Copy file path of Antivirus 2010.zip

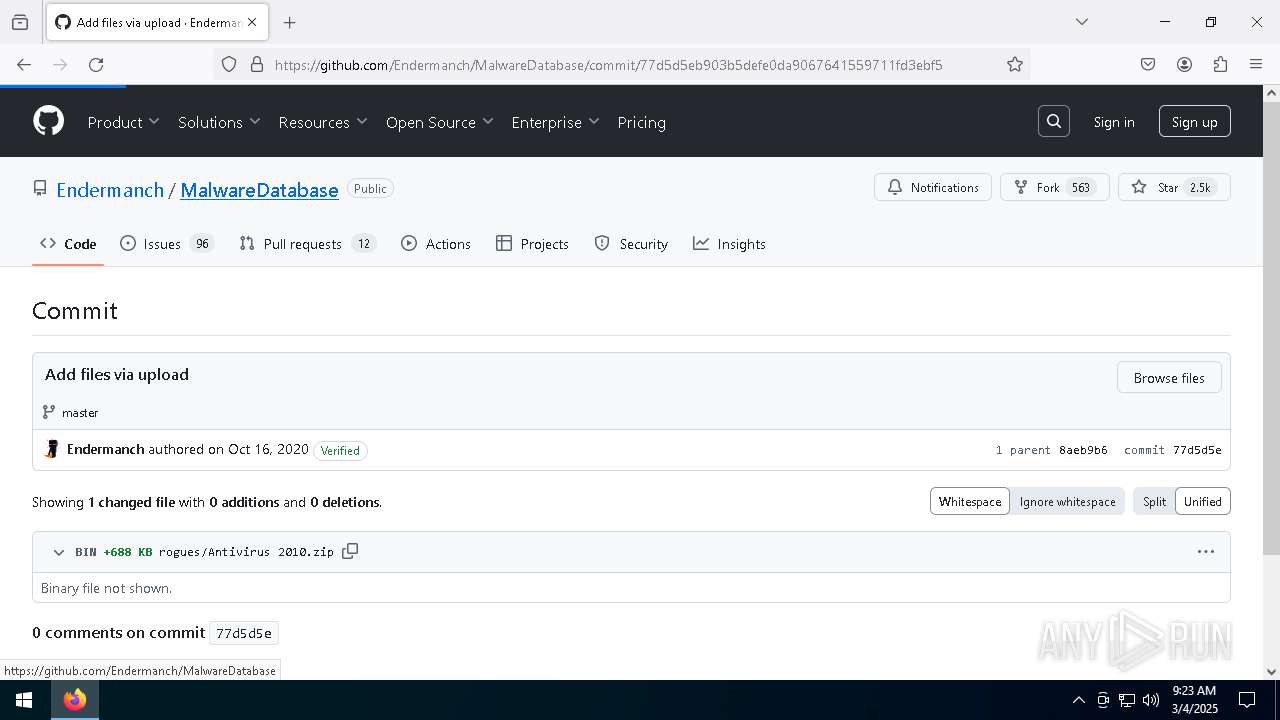click(x=350, y=551)
